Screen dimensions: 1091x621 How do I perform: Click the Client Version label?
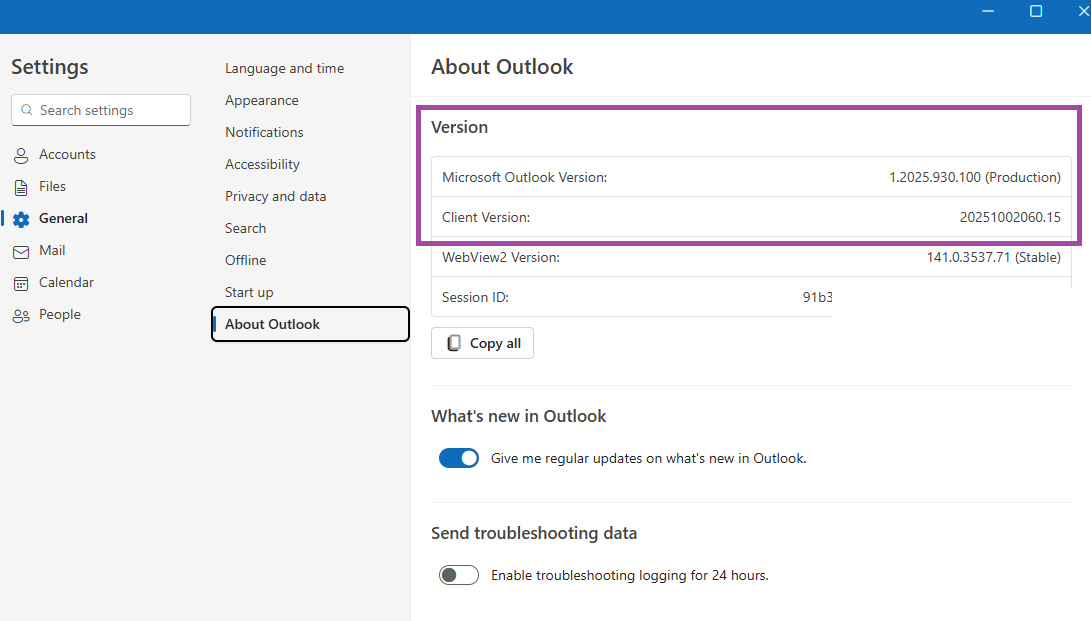tap(486, 217)
